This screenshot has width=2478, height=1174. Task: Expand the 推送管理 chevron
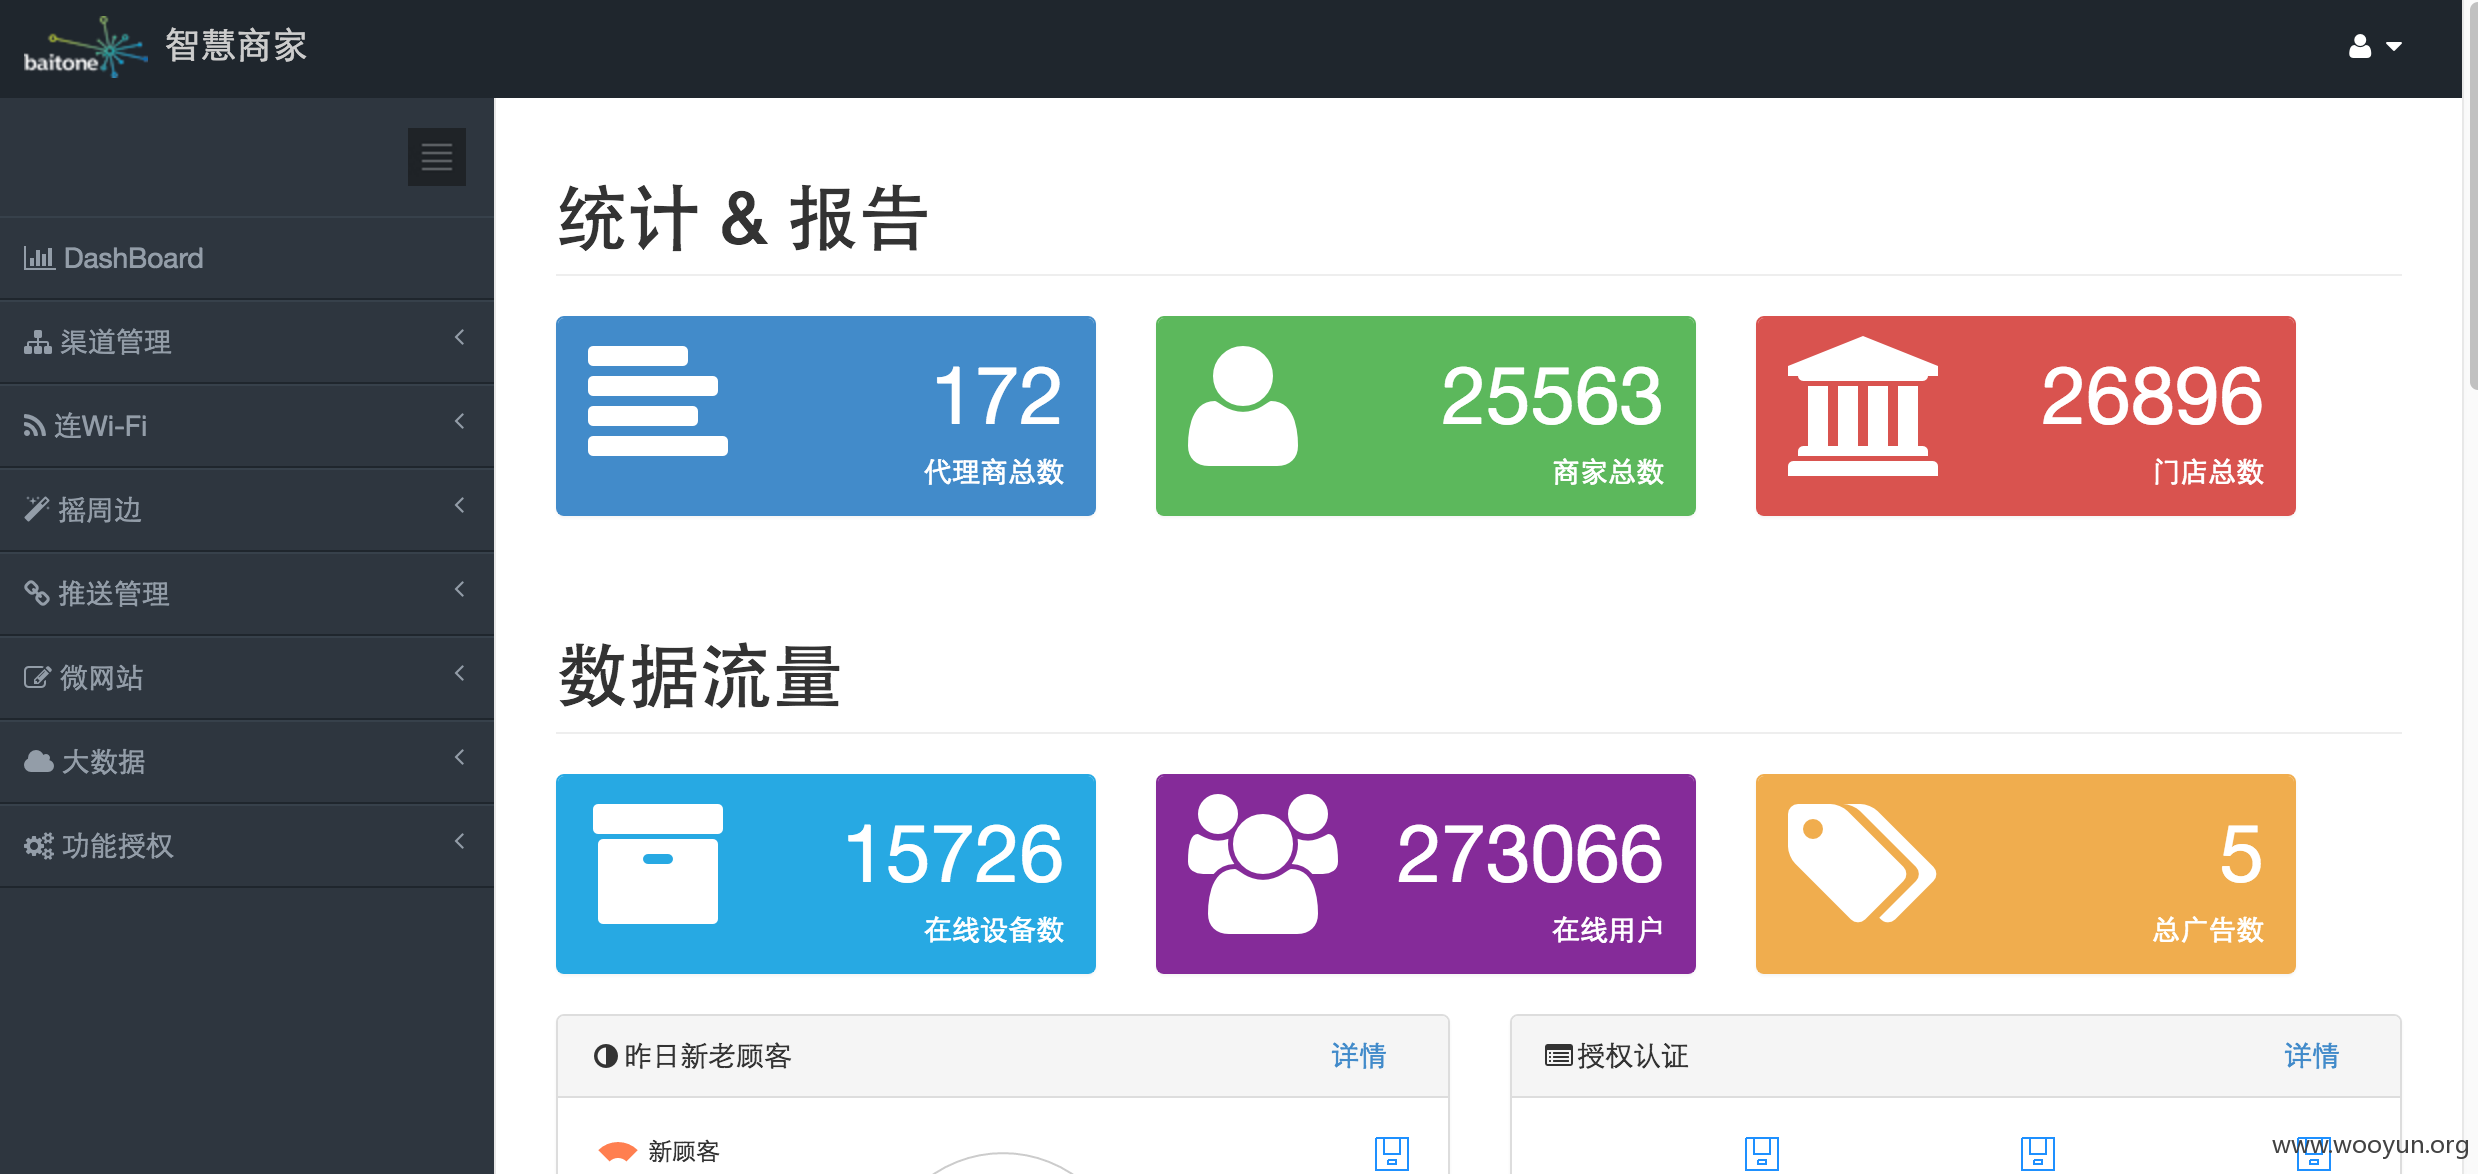(x=460, y=590)
